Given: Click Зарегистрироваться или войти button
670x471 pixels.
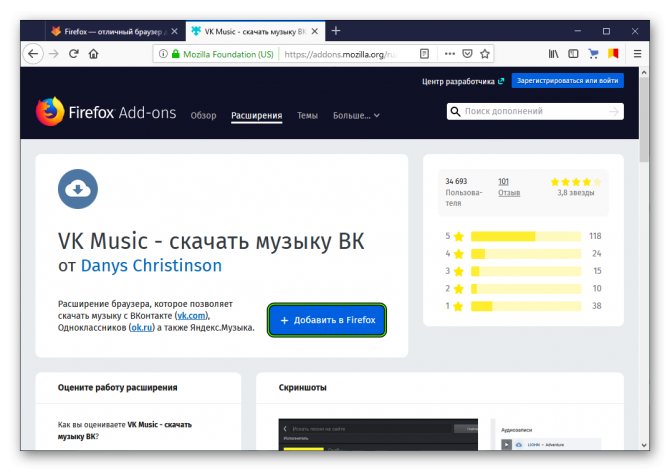Looking at the screenshot, I should (567, 80).
